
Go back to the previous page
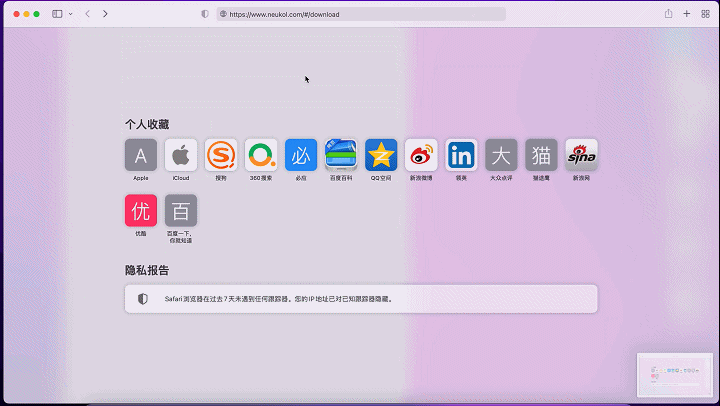coord(87,14)
